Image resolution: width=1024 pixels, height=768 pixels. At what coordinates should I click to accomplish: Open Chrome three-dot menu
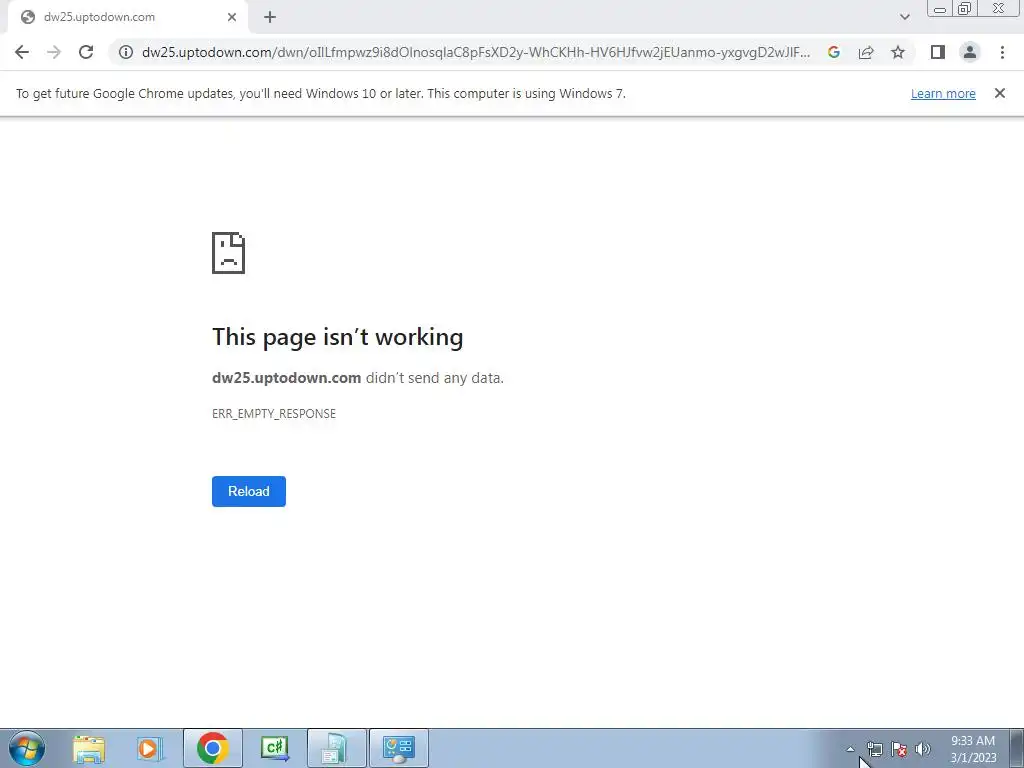pos(1002,52)
